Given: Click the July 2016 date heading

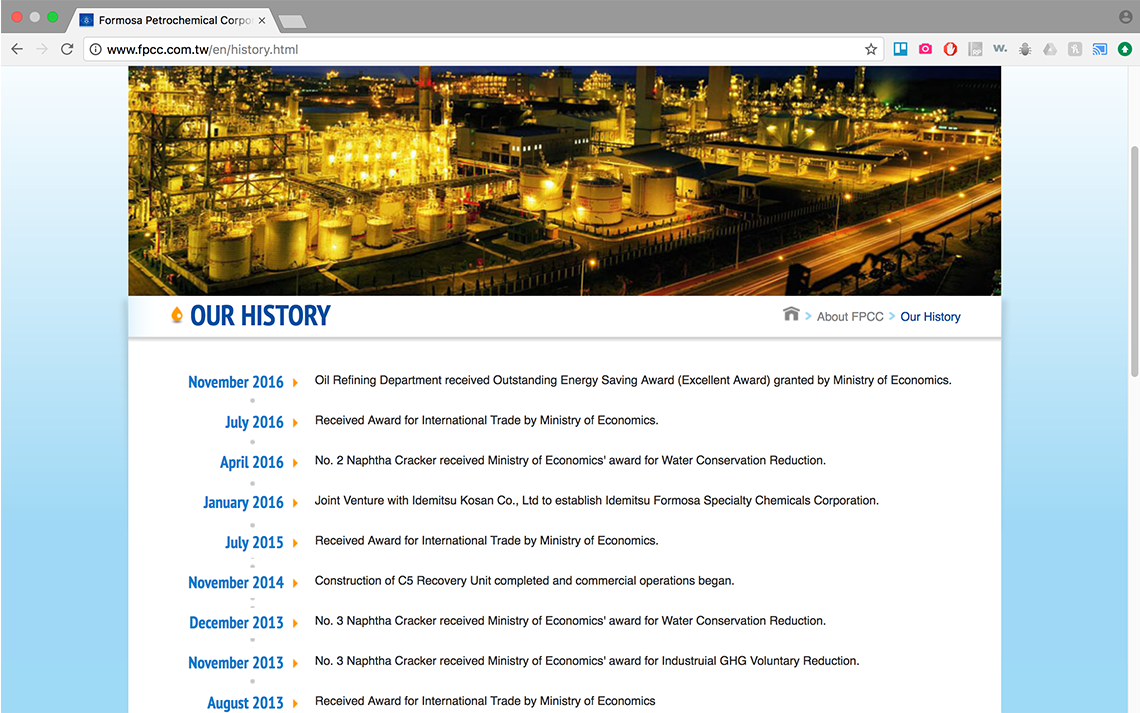Looking at the screenshot, I should (254, 422).
